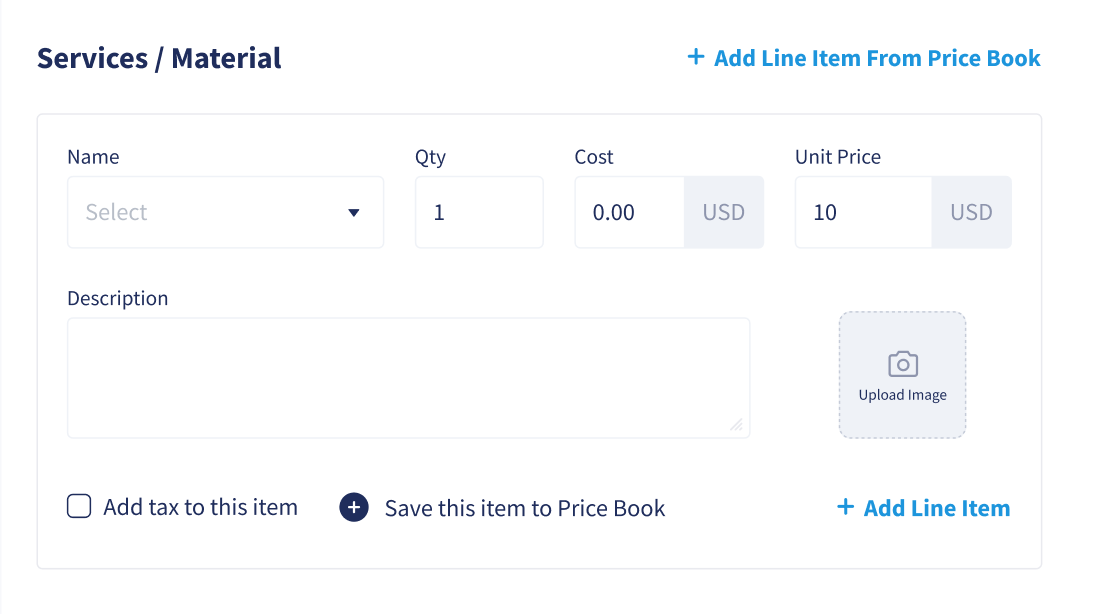1093x614 pixels.
Task: Click Save this item to Price Book
Action: coord(524,508)
